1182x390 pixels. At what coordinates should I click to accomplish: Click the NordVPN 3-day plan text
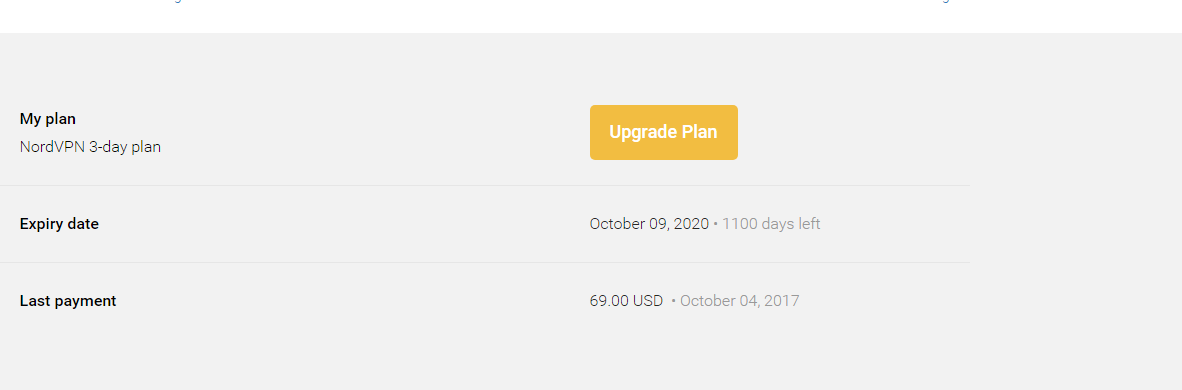pyautogui.click(x=90, y=147)
